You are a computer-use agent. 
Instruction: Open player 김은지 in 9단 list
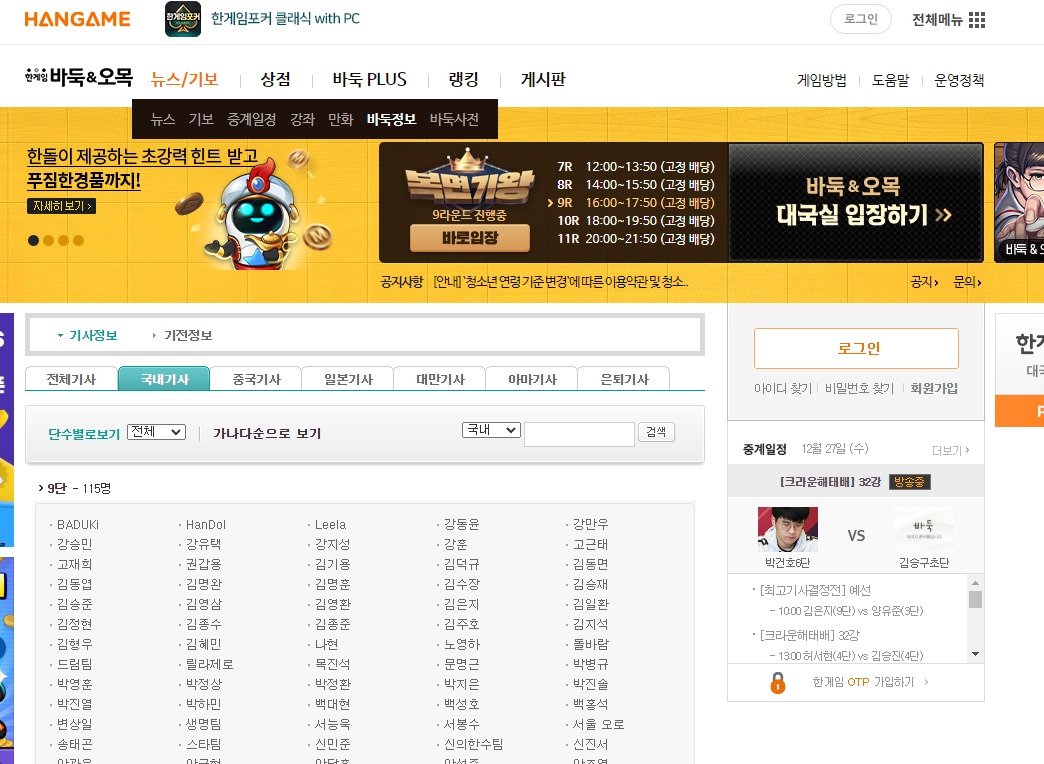(x=461, y=604)
